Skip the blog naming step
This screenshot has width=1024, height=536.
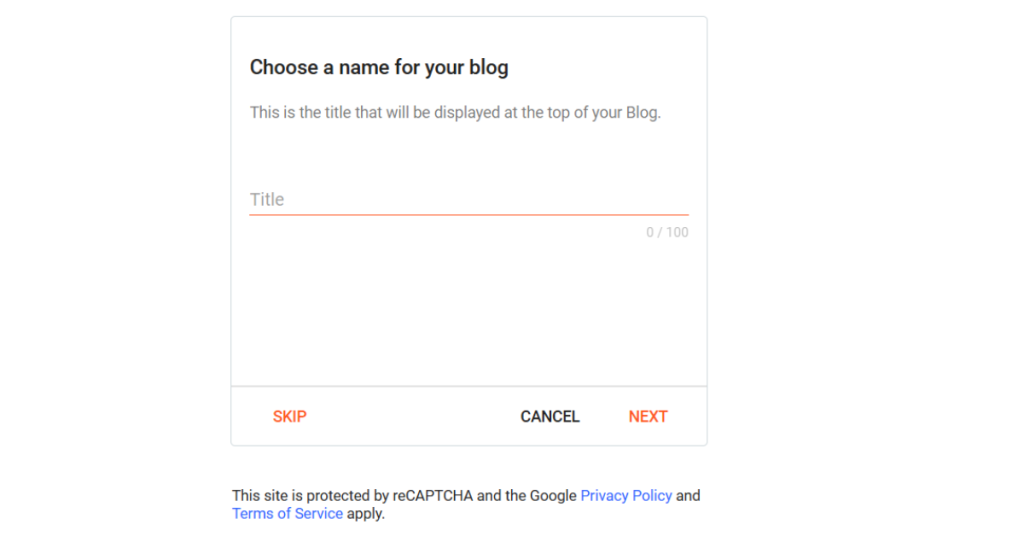(289, 417)
